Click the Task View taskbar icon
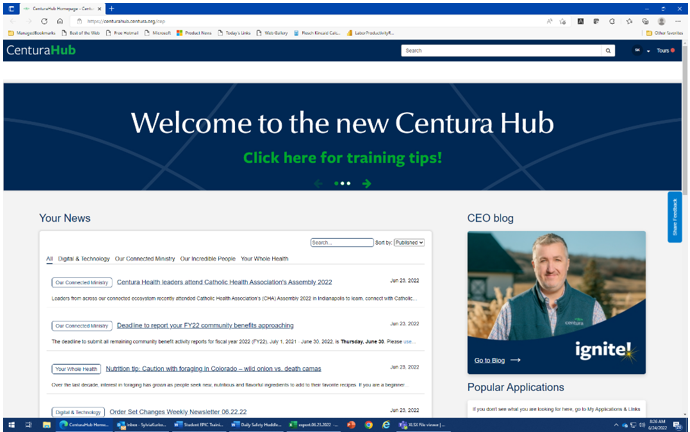Image resolution: width=690 pixels, height=432 pixels. point(29,425)
